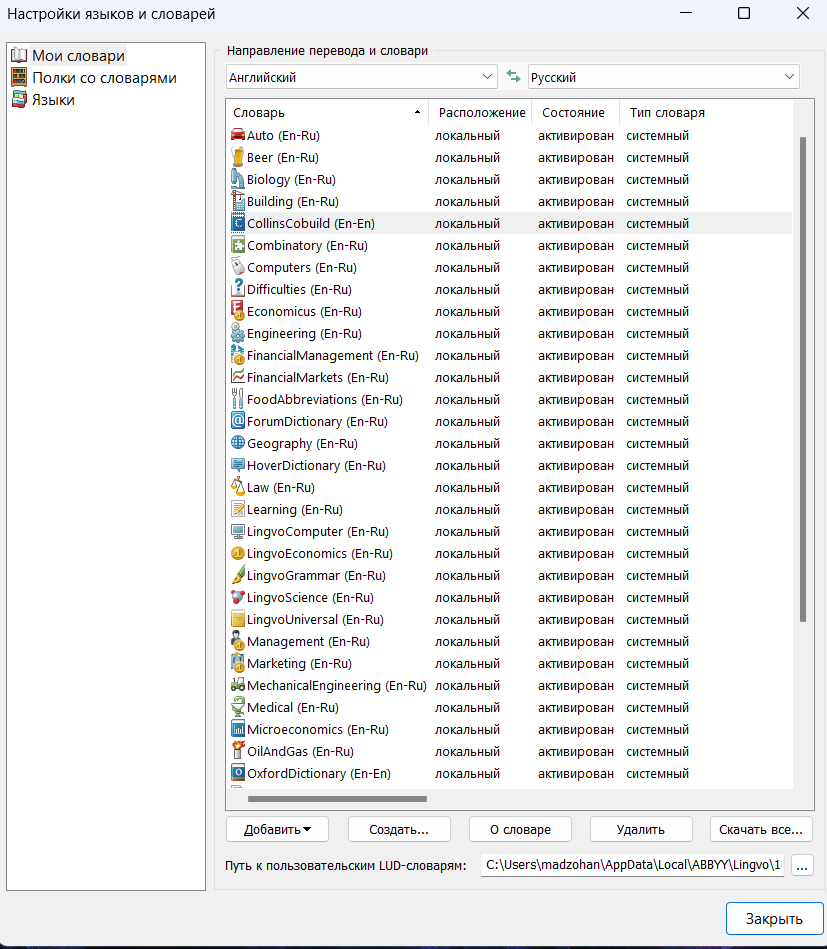Image resolution: width=827 pixels, height=949 pixels.
Task: Click the Закрыть button
Action: (774, 918)
